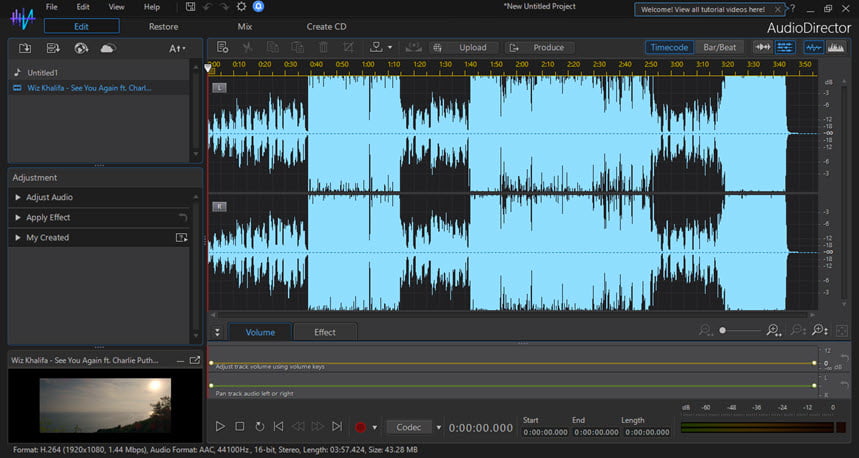Open the View menu
Image resolution: width=859 pixels, height=458 pixels.
116,7
